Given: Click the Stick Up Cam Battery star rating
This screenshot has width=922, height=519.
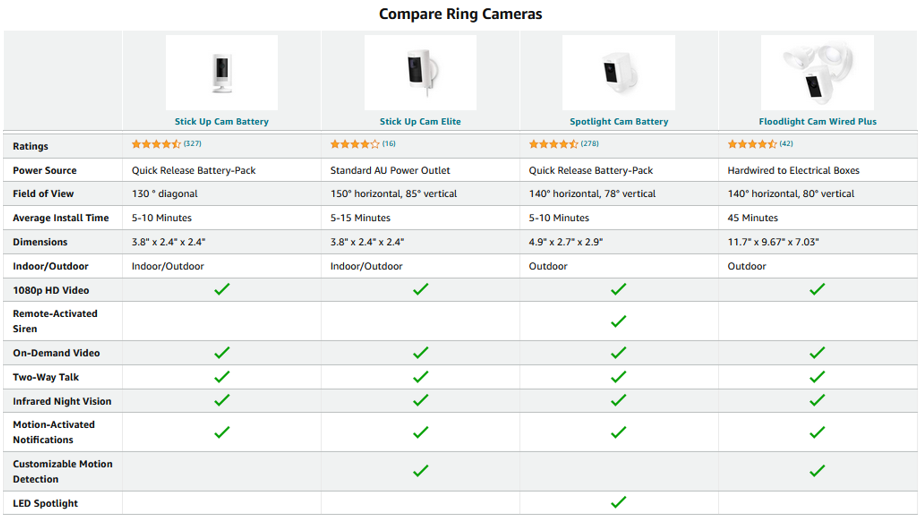Looking at the screenshot, I should point(156,144).
